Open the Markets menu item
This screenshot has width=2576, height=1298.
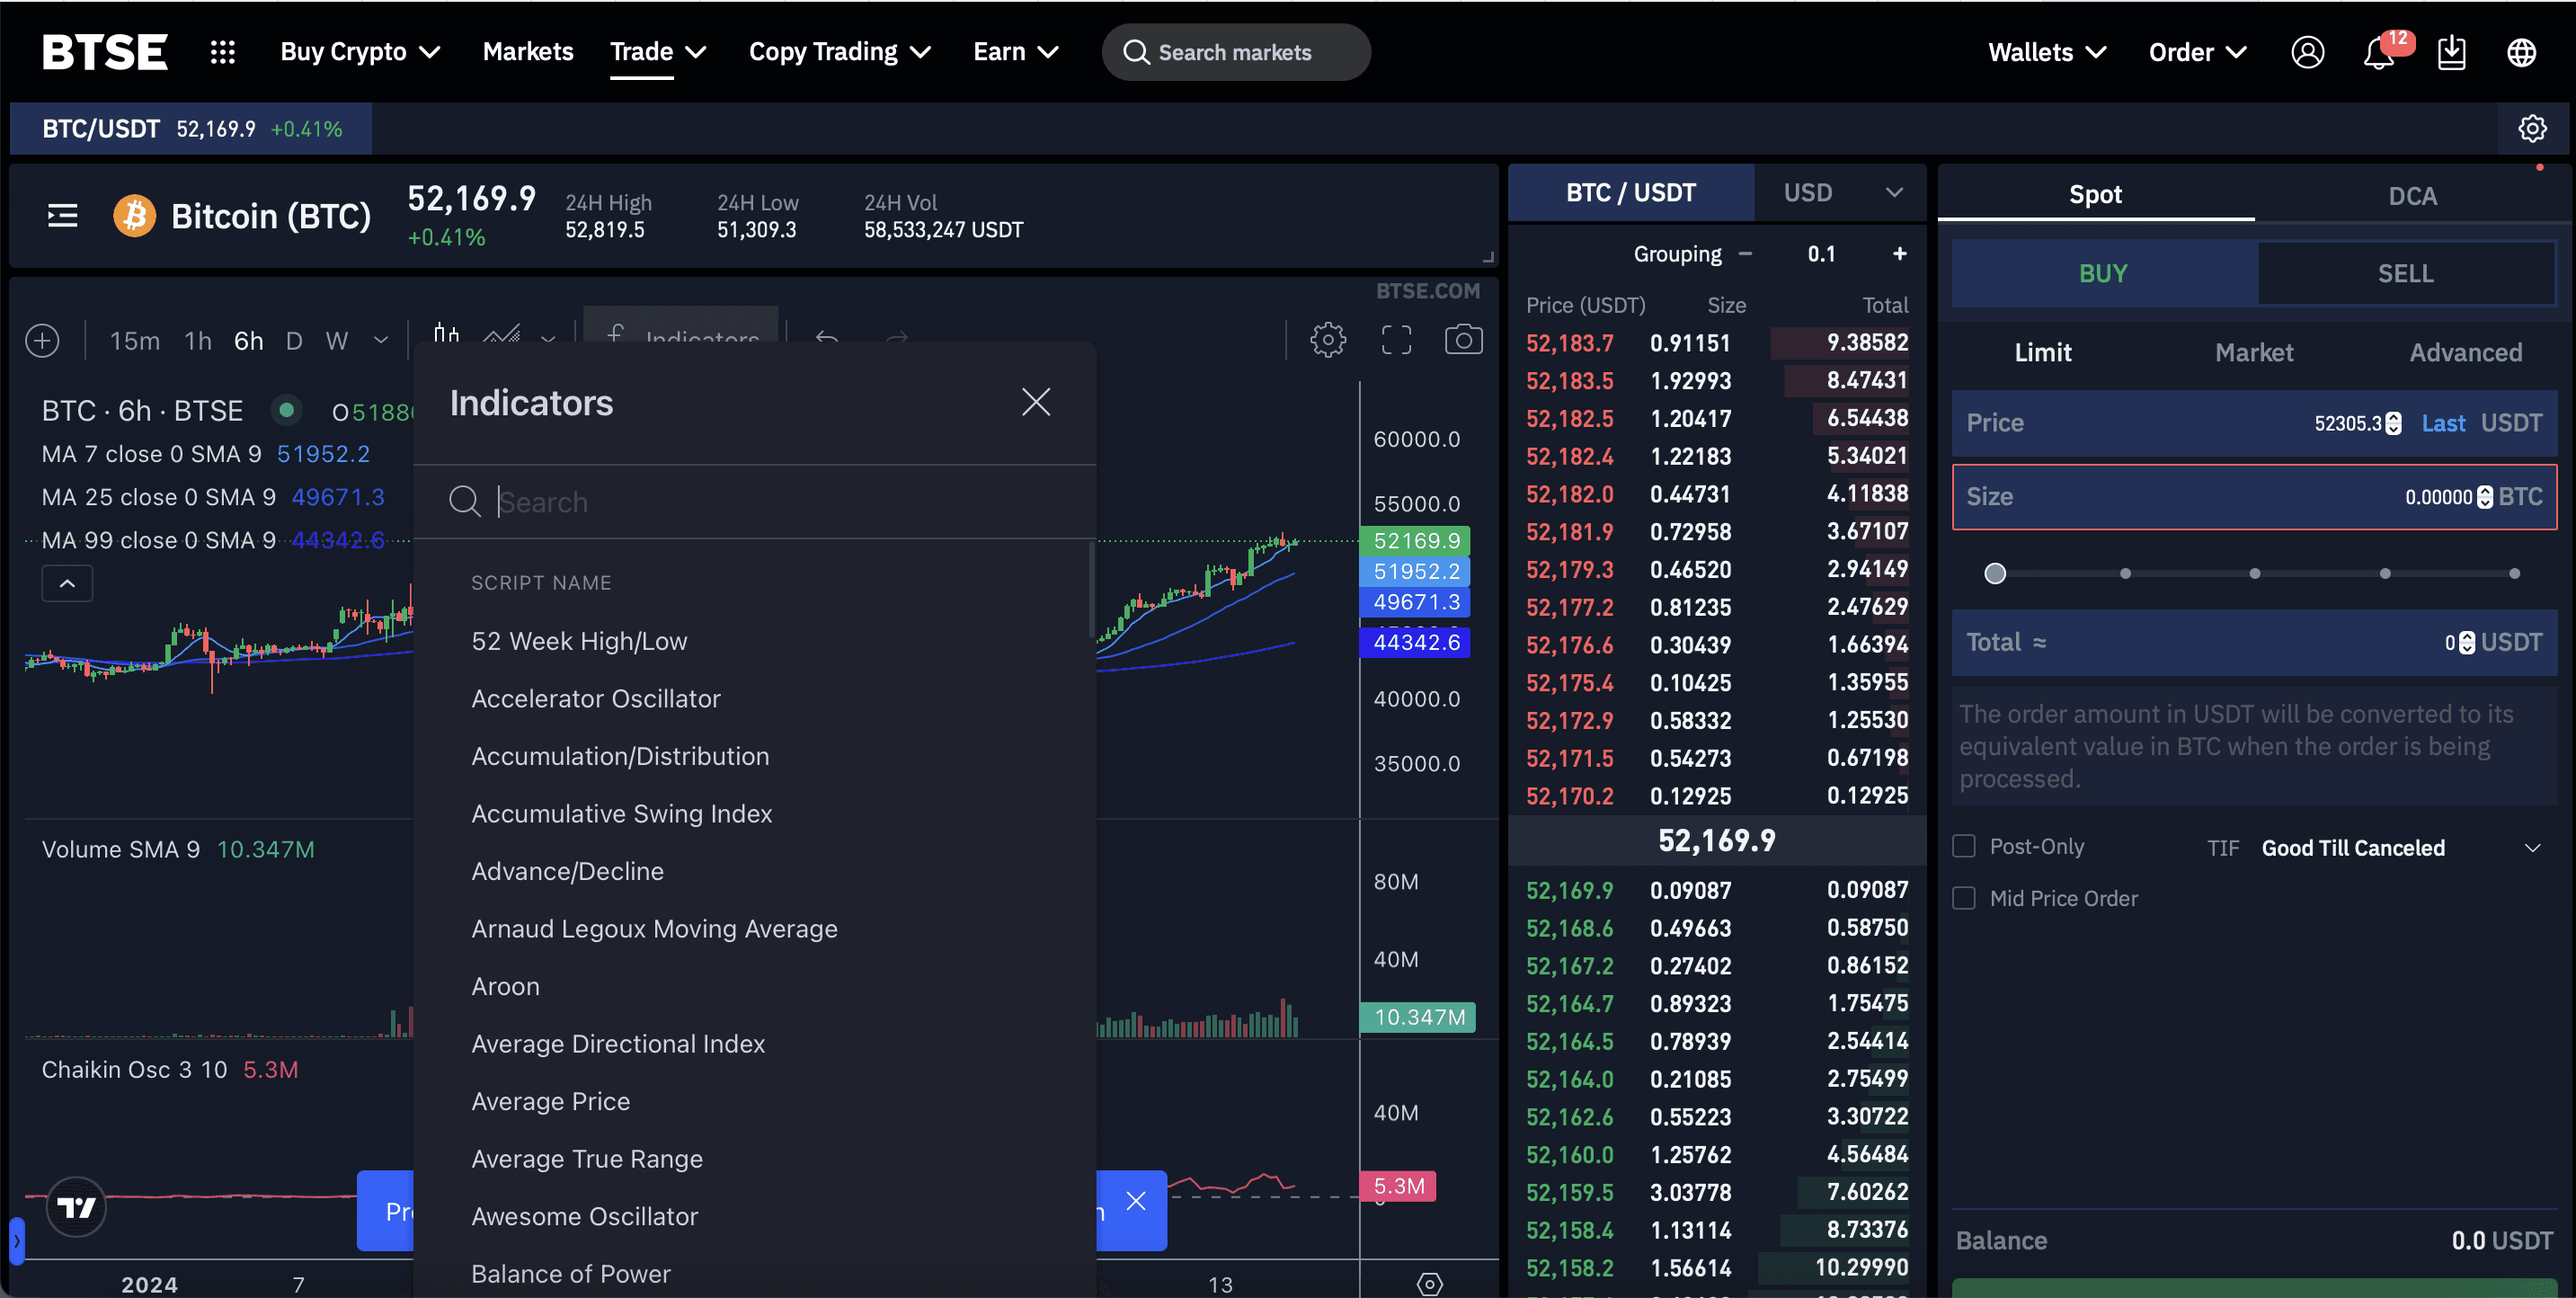(x=527, y=52)
